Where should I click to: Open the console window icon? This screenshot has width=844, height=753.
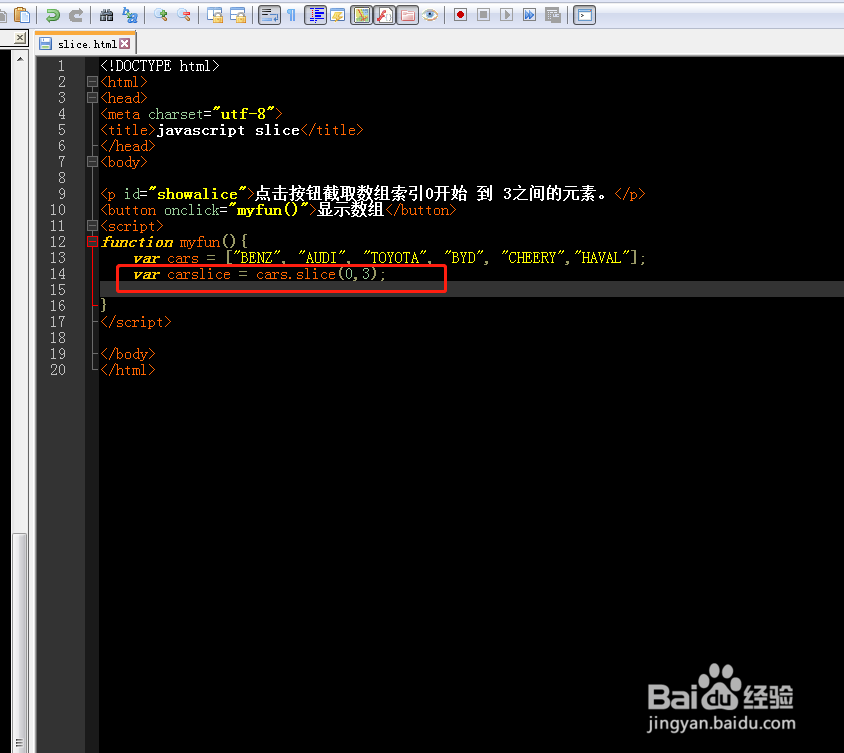(584, 15)
